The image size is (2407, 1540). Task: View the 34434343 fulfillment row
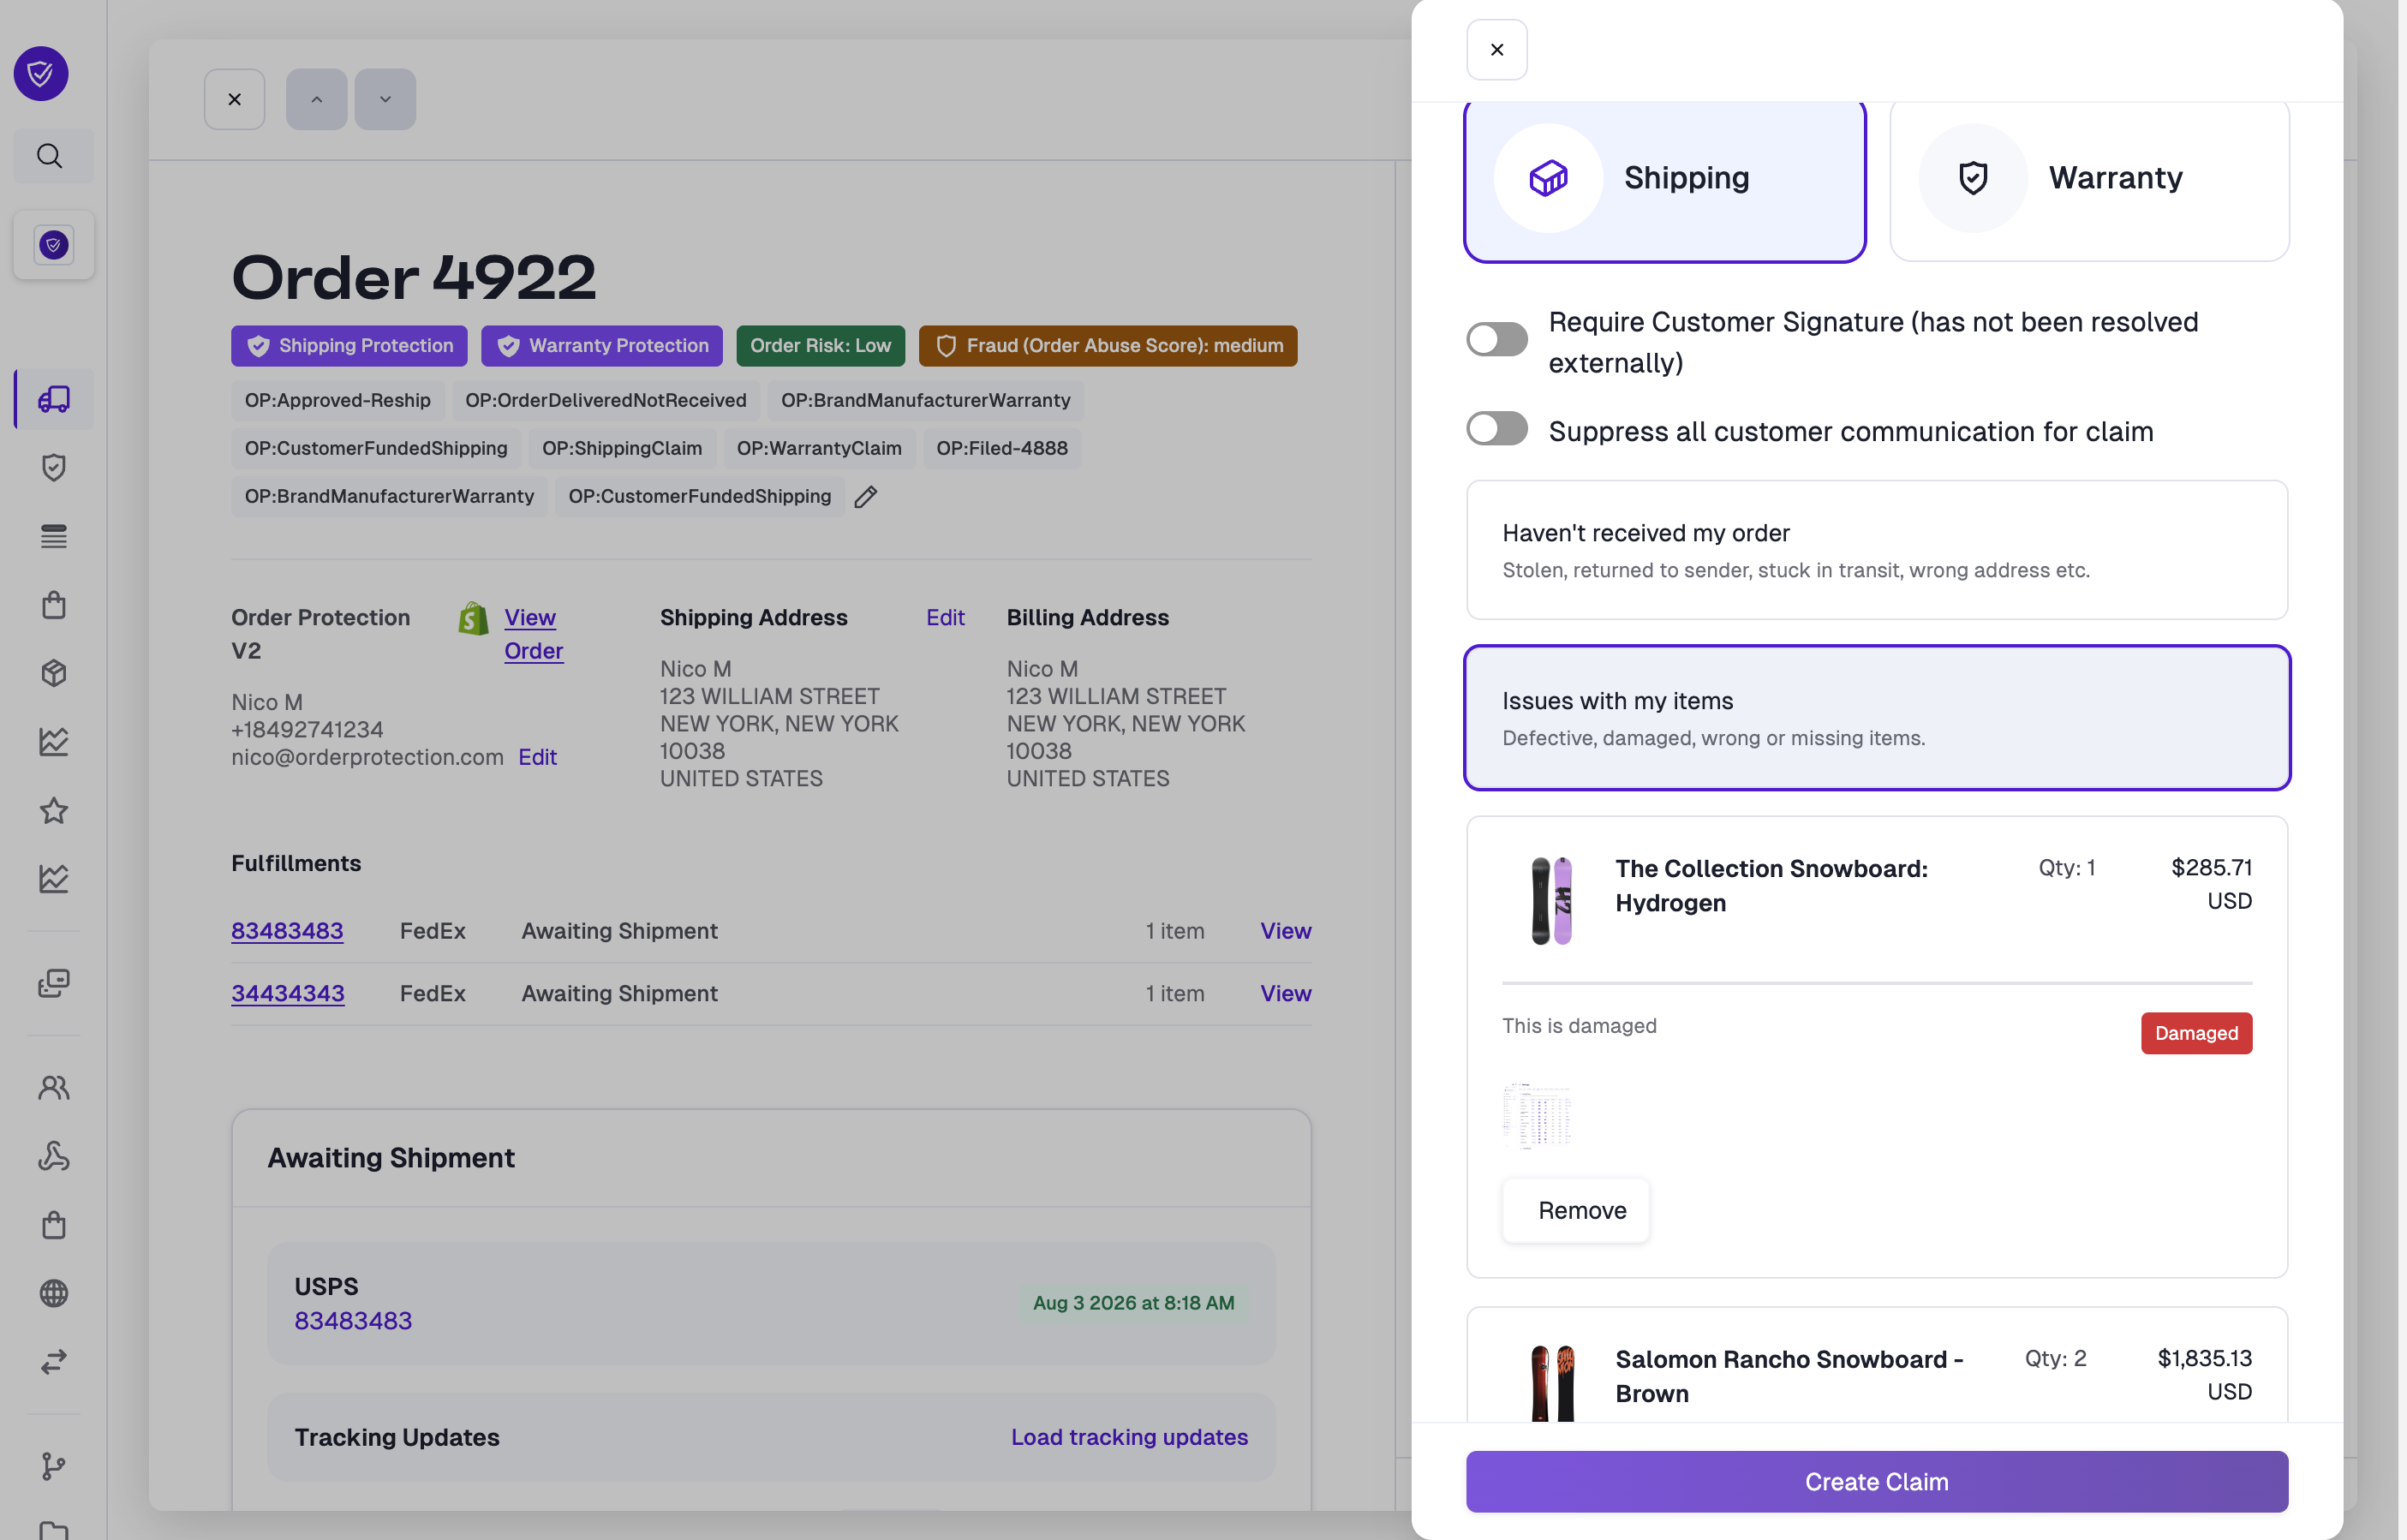pos(1285,994)
